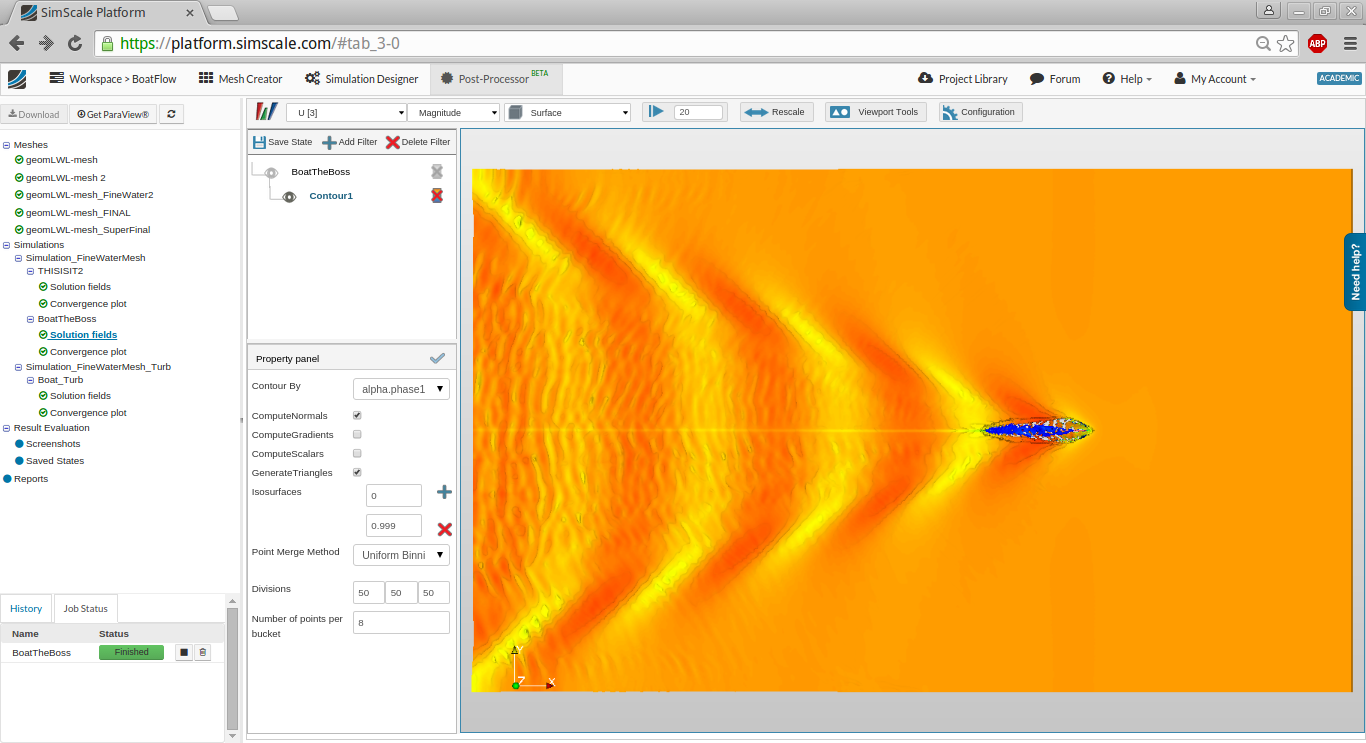Image resolution: width=1366 pixels, height=743 pixels.
Task: Switch to the History tab
Action: [27, 608]
